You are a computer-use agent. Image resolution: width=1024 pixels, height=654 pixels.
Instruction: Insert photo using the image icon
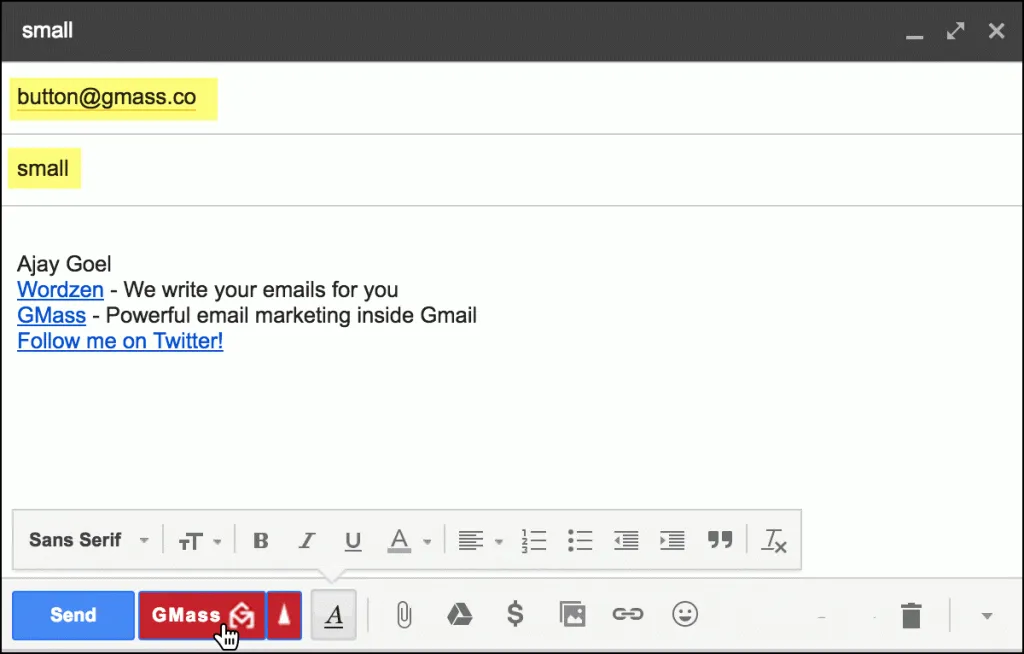click(572, 614)
